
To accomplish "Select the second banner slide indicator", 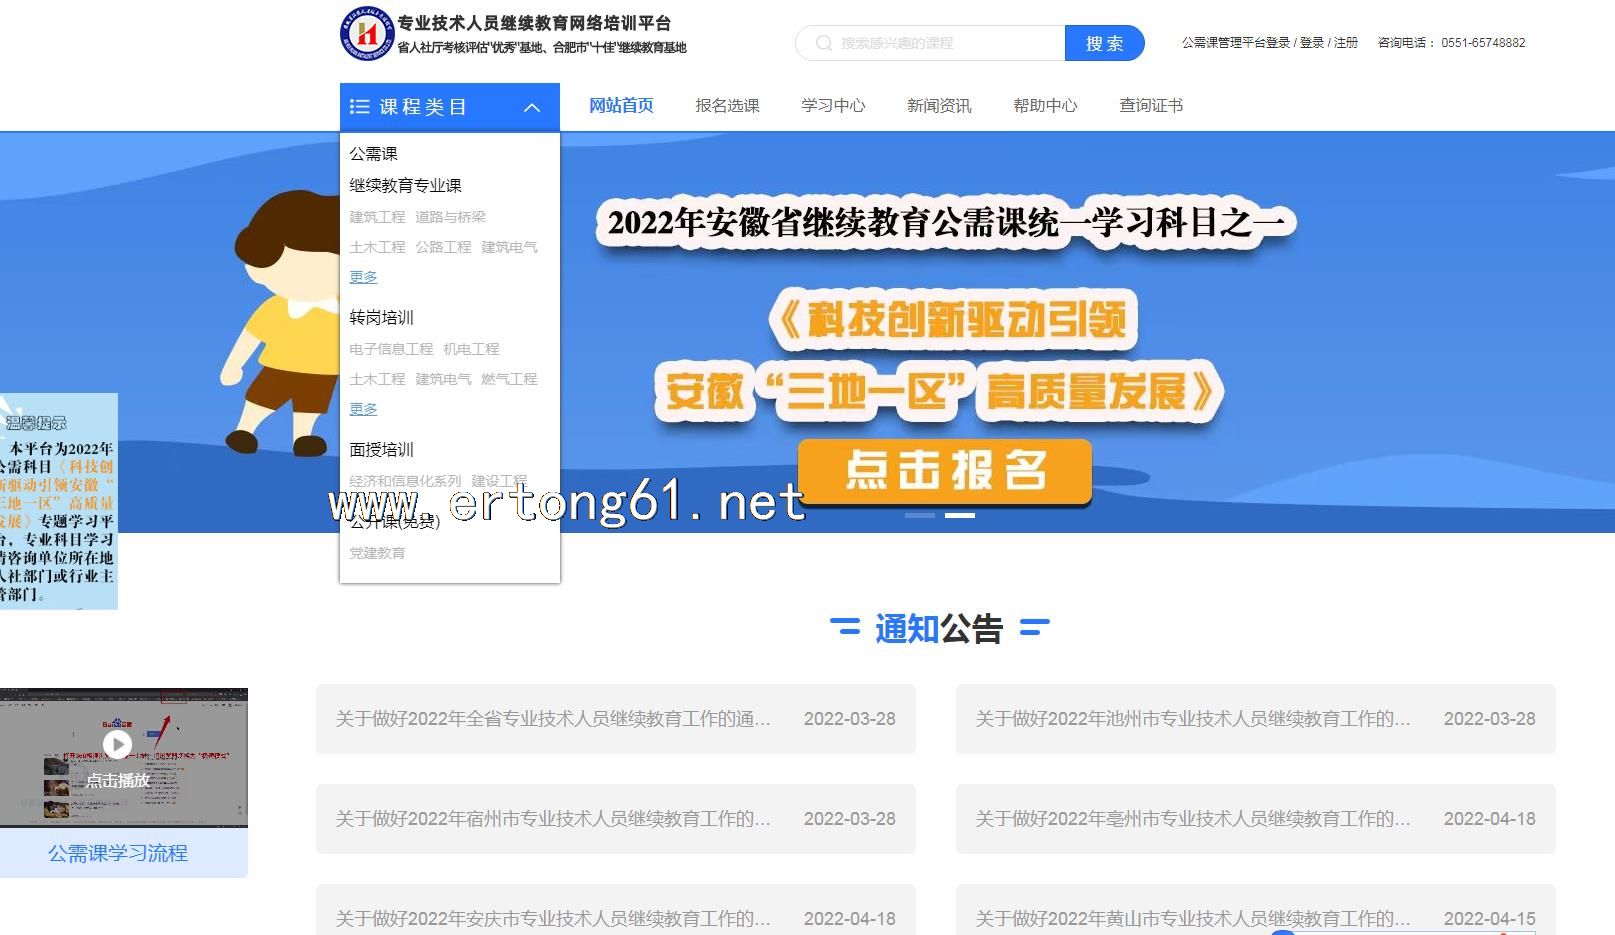I will click(959, 515).
